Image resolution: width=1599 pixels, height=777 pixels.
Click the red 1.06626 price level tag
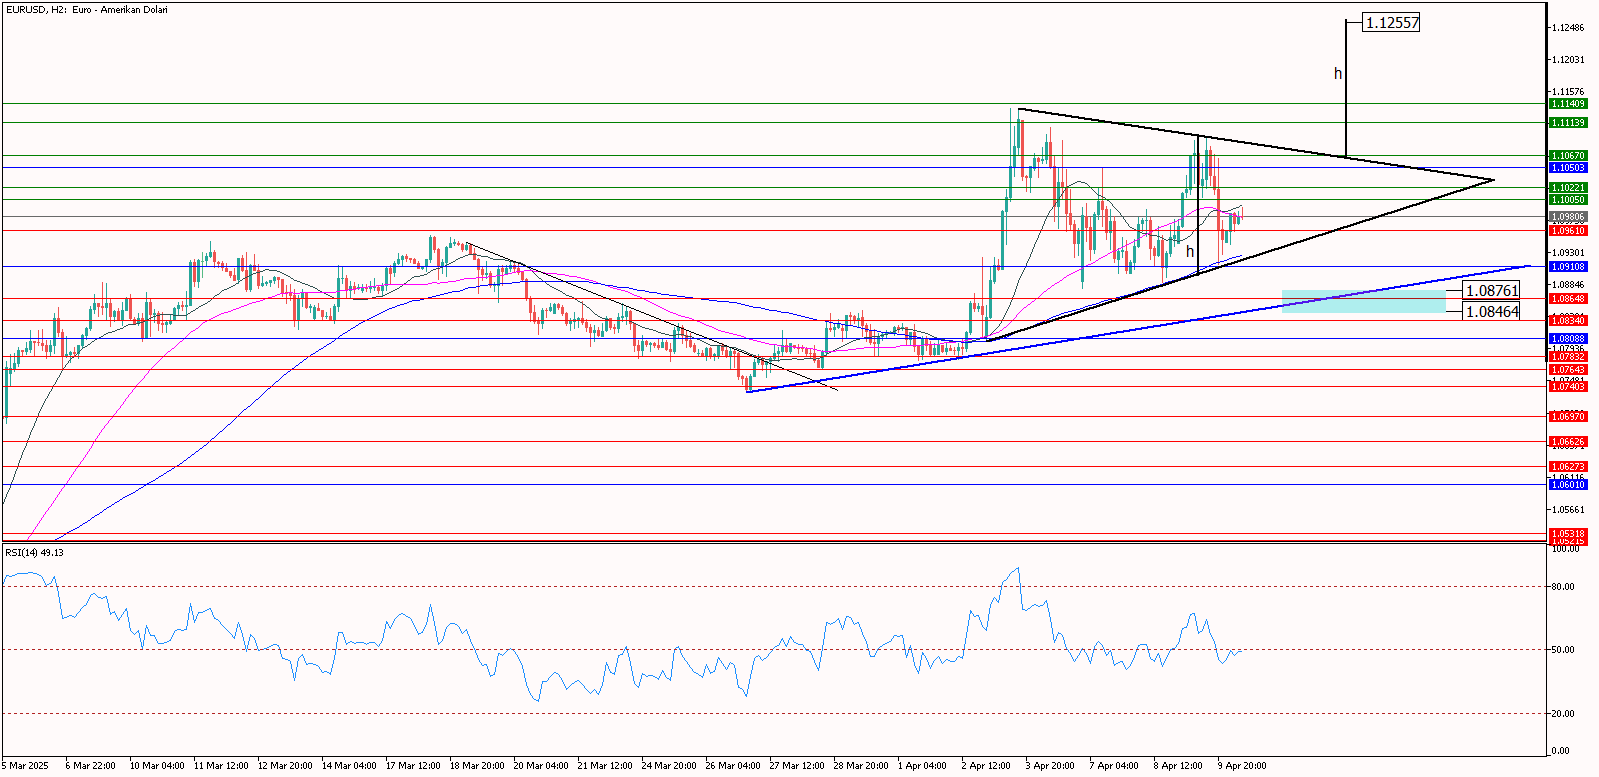click(1568, 442)
